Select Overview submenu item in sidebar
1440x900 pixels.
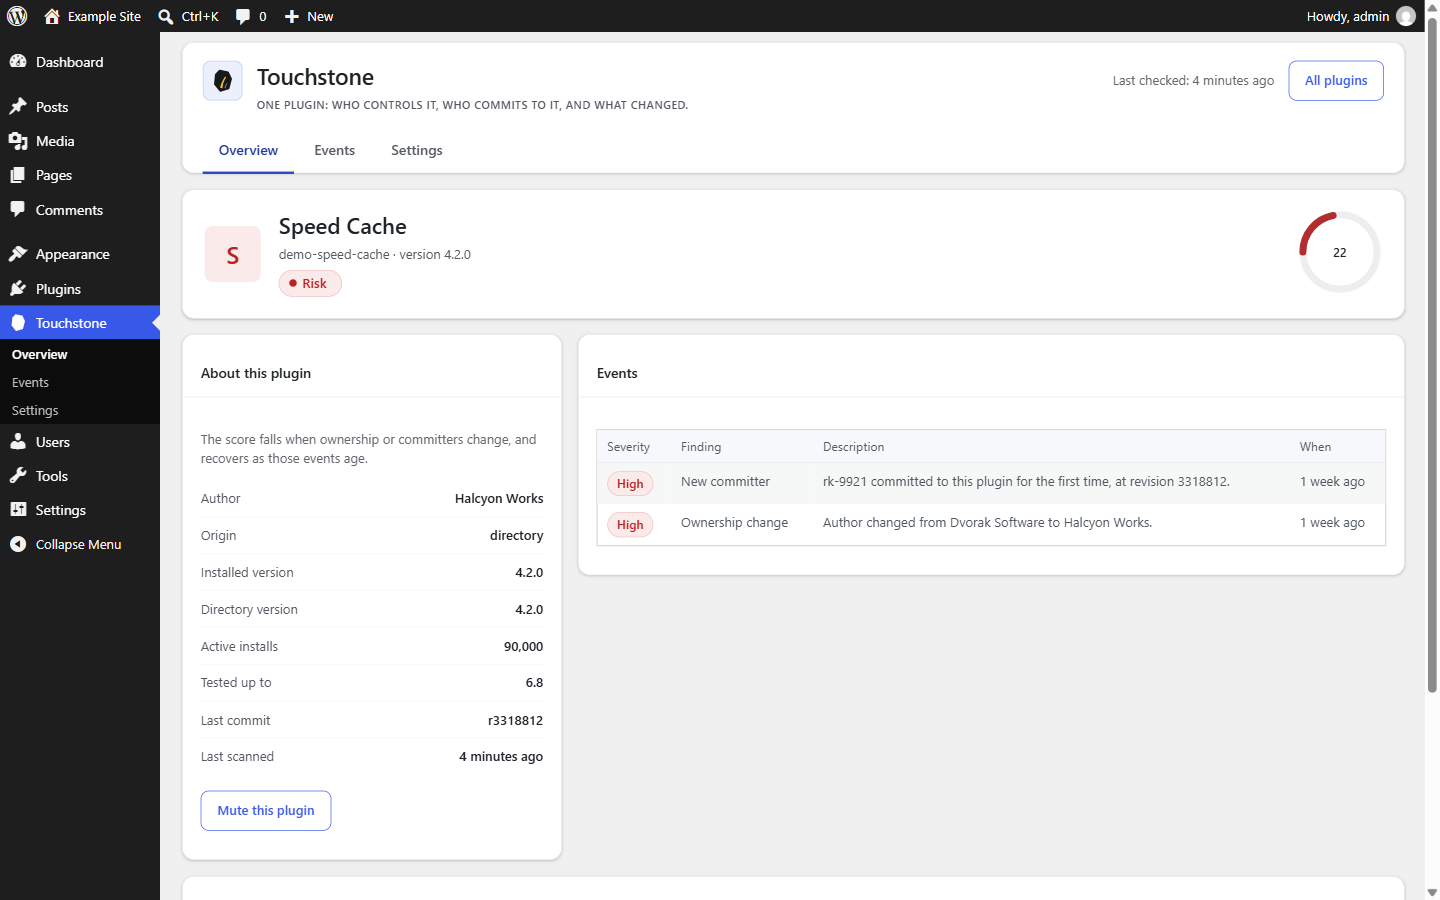pos(40,355)
